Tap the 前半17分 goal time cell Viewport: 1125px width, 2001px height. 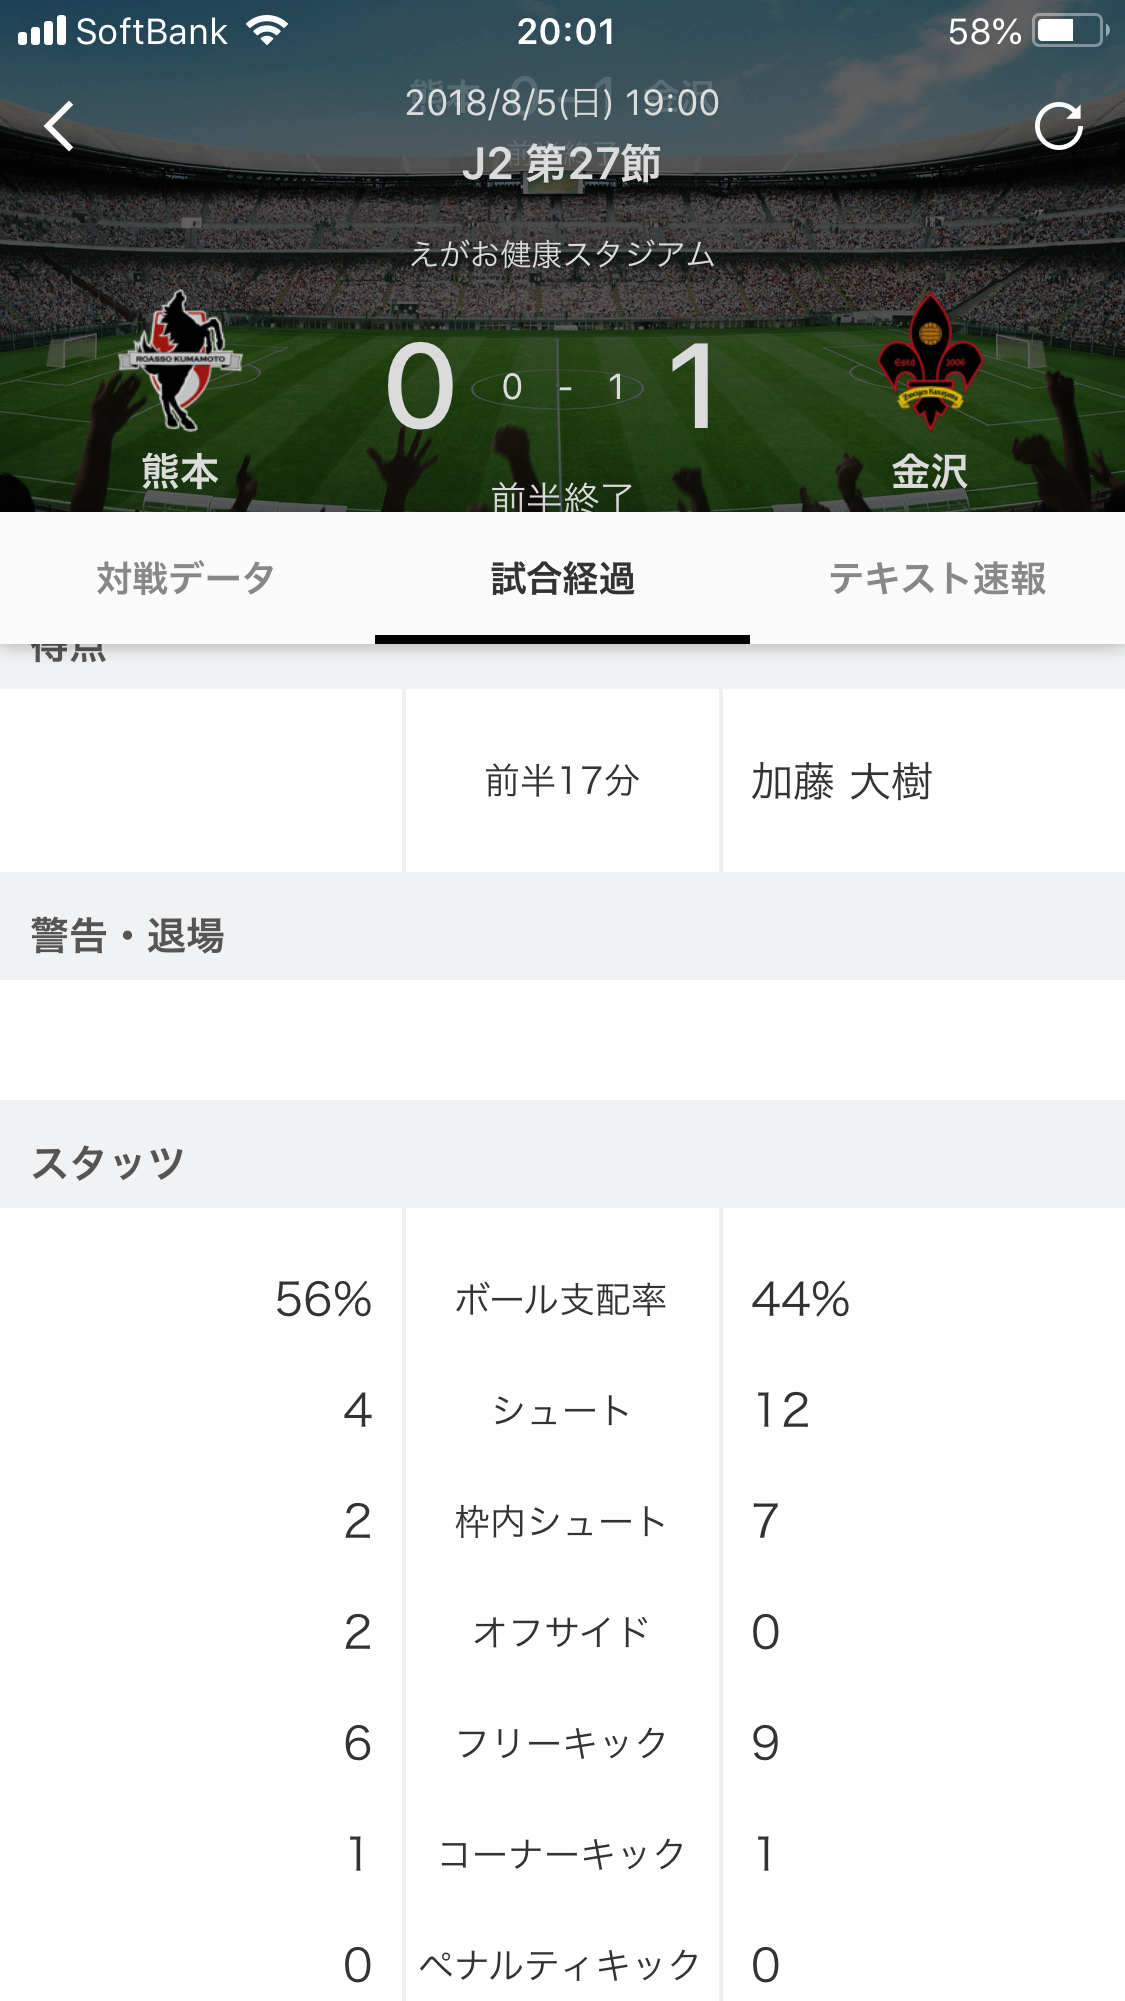pyautogui.click(x=562, y=780)
